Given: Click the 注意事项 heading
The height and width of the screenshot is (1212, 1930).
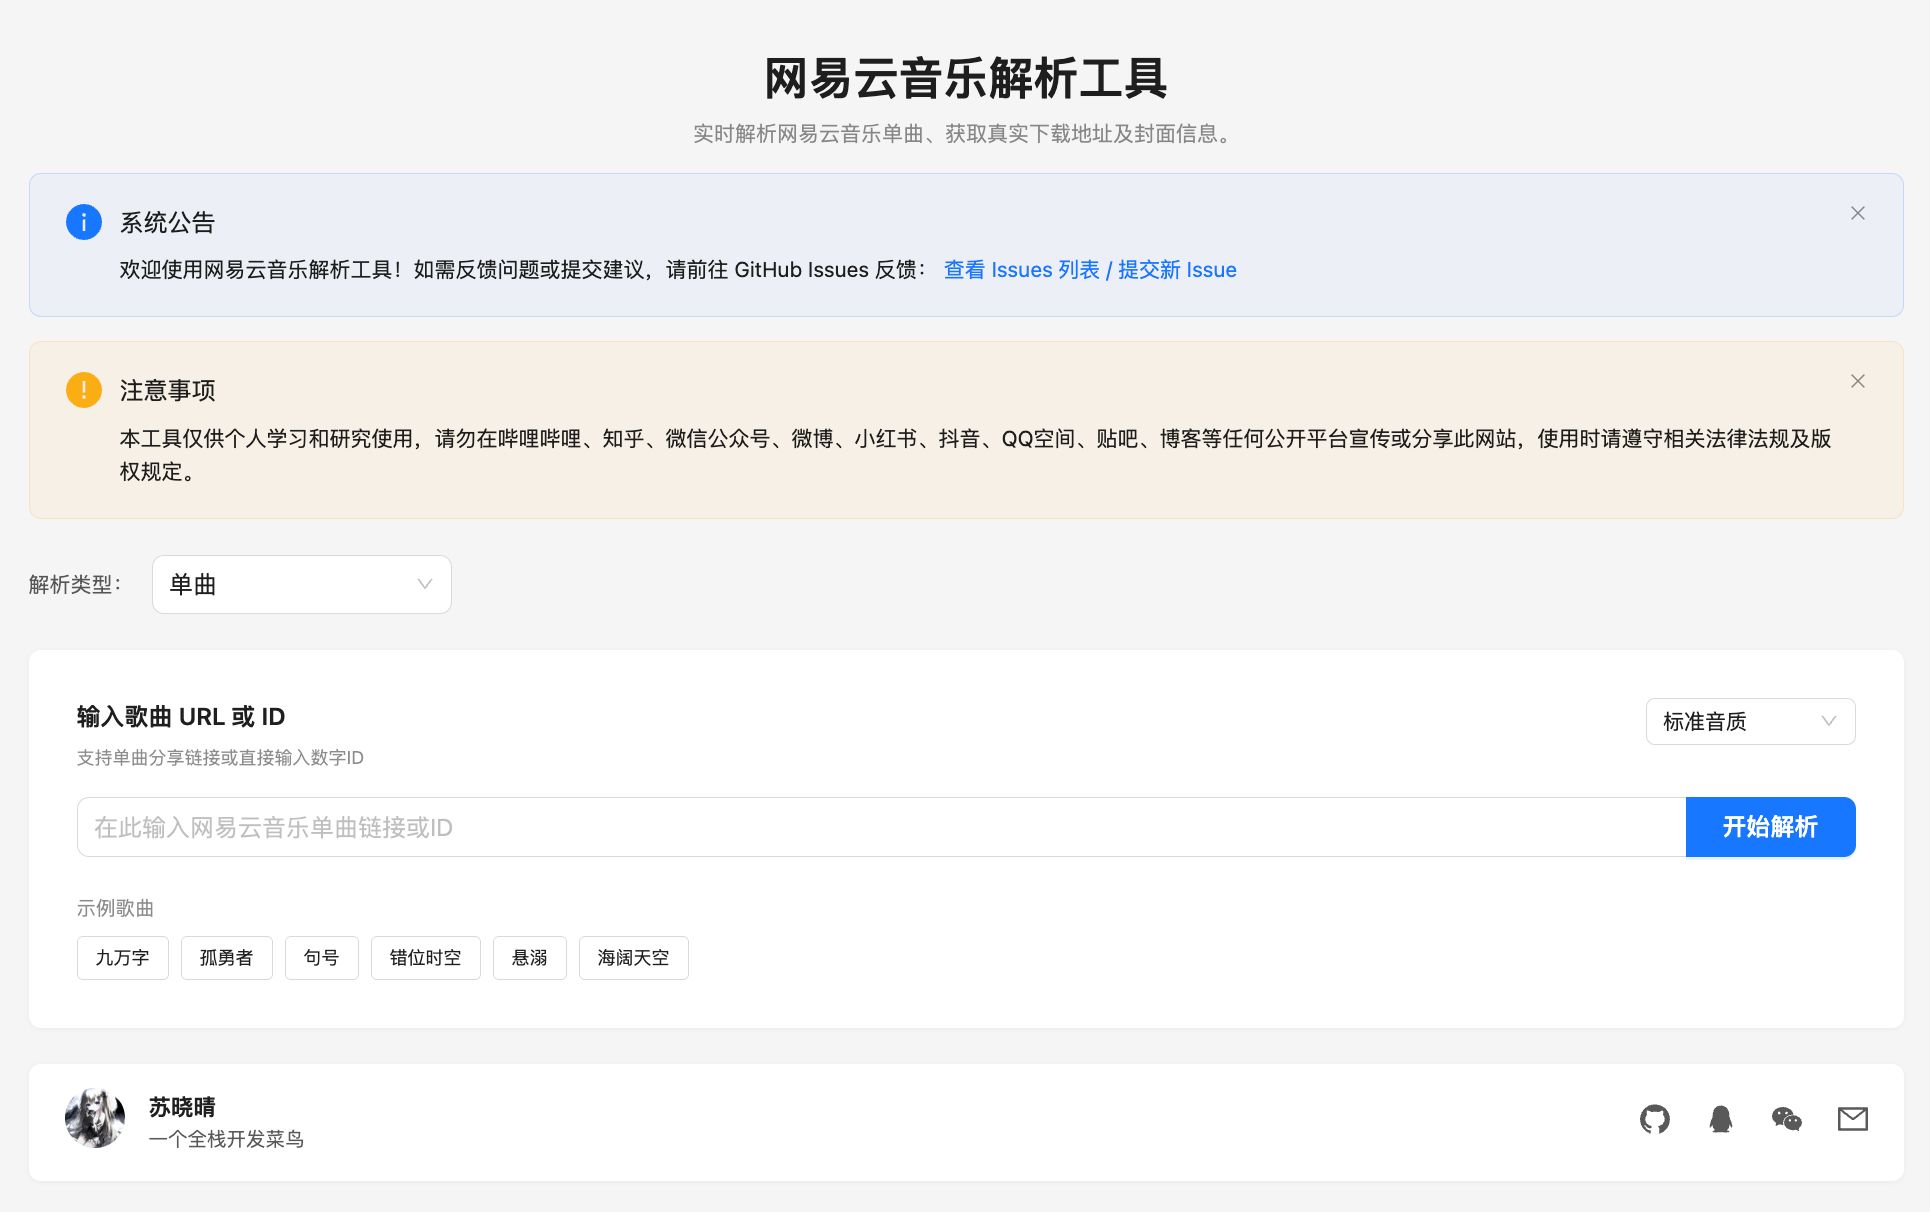Looking at the screenshot, I should [168, 390].
